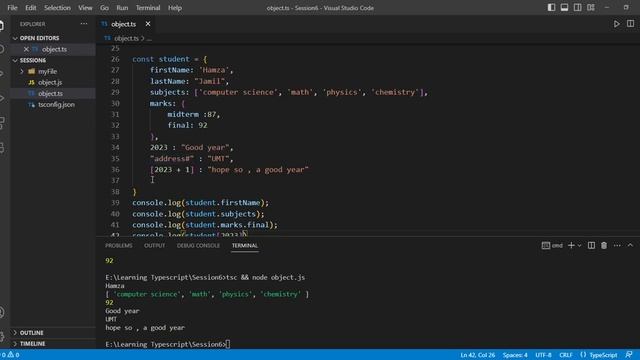Open the View menu
The image size is (640, 360).
pyautogui.click(x=85, y=8)
